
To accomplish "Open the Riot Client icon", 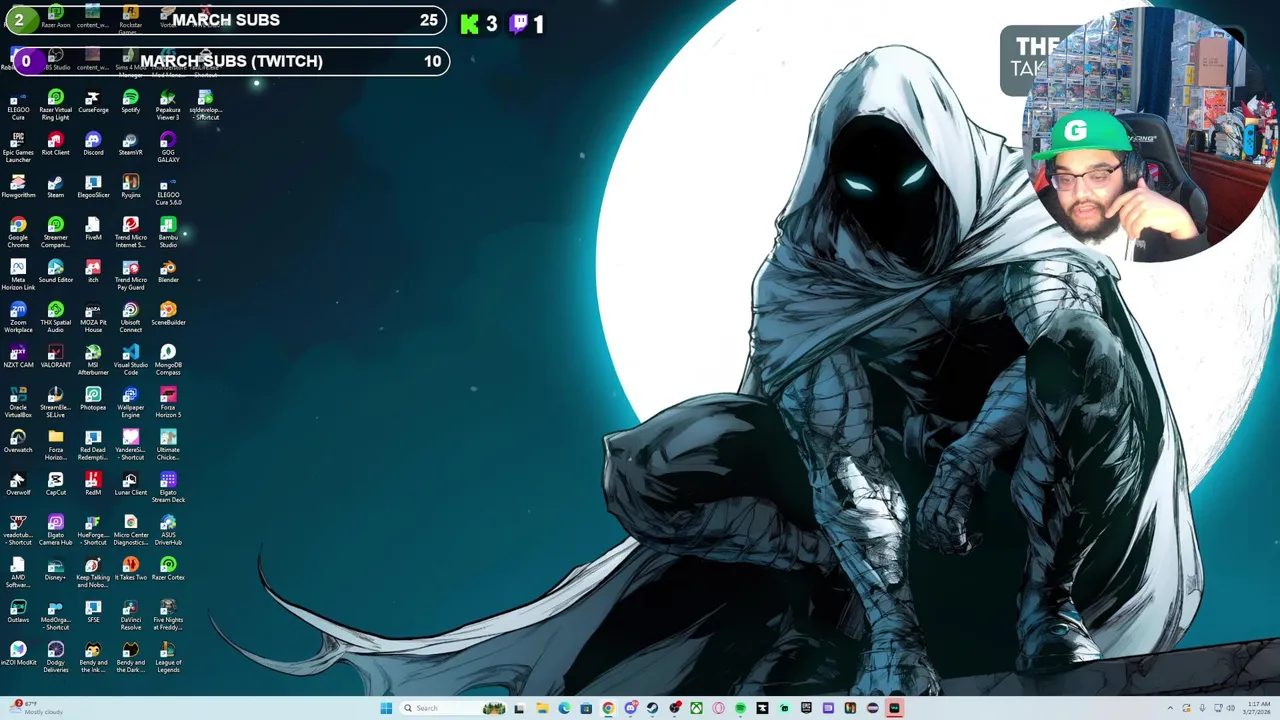I will (x=56, y=145).
